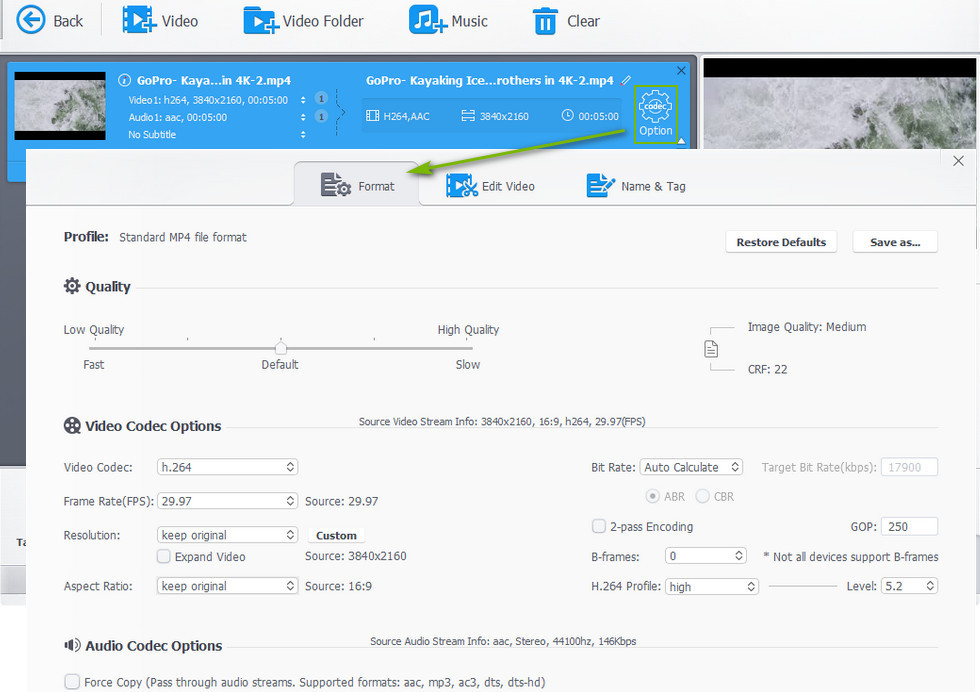Open the Level 5.2 dropdown

tap(909, 586)
